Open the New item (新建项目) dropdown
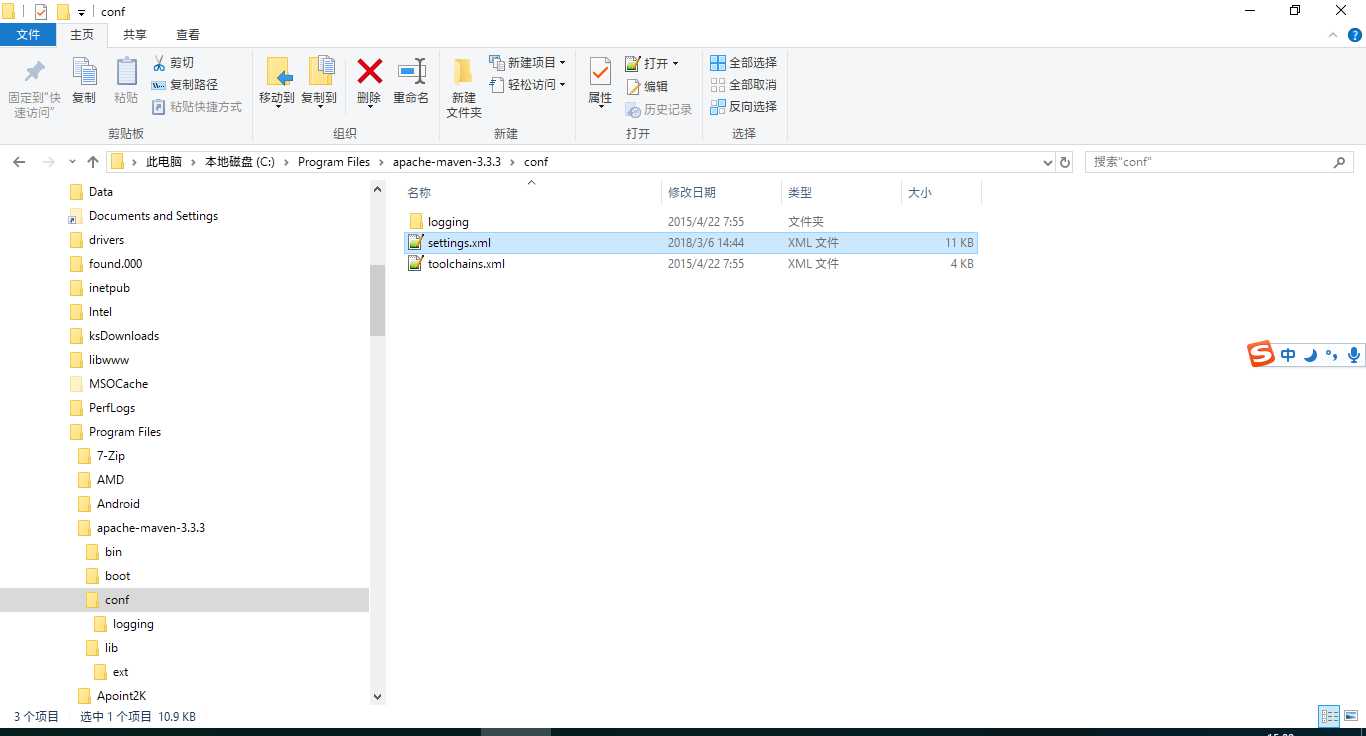1366x736 pixels. point(528,62)
